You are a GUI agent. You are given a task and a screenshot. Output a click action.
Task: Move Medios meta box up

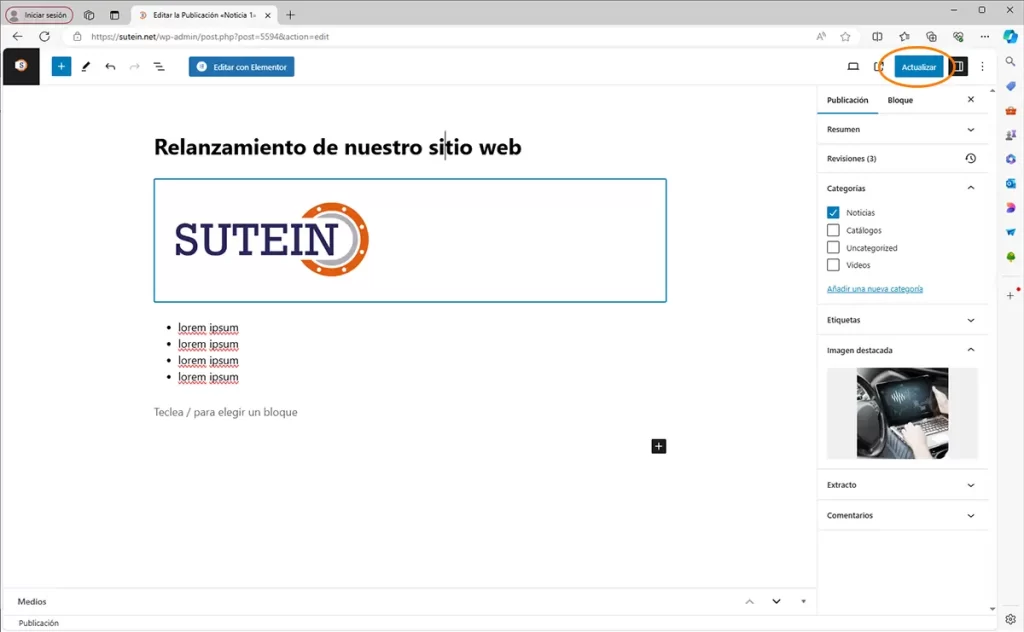[750, 601]
